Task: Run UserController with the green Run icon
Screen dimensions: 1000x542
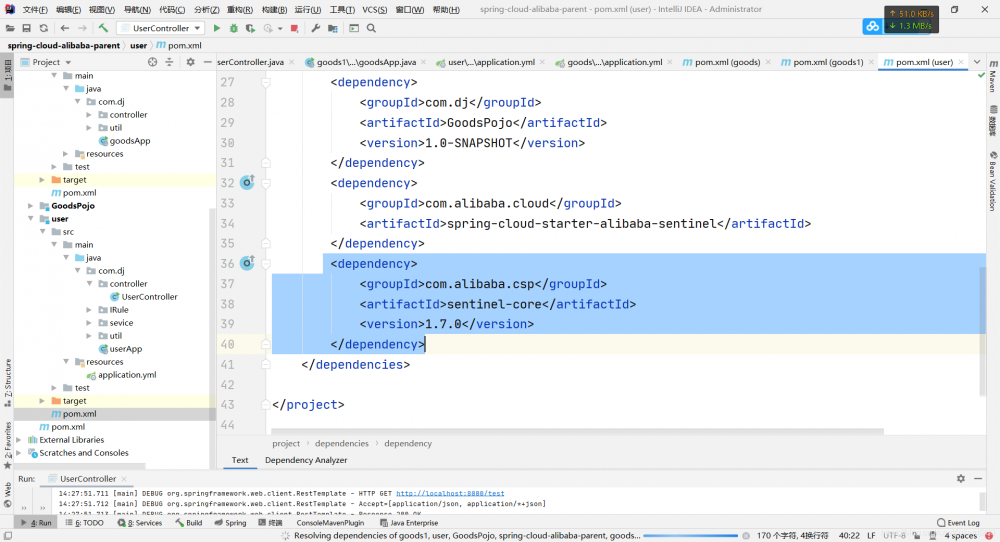Action: pos(217,28)
